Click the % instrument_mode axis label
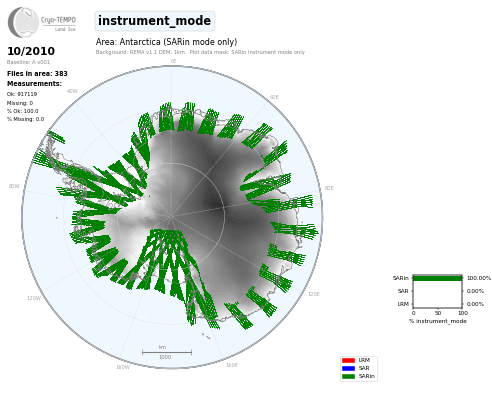Image resolution: width=492 pixels, height=410 pixels. tap(438, 321)
